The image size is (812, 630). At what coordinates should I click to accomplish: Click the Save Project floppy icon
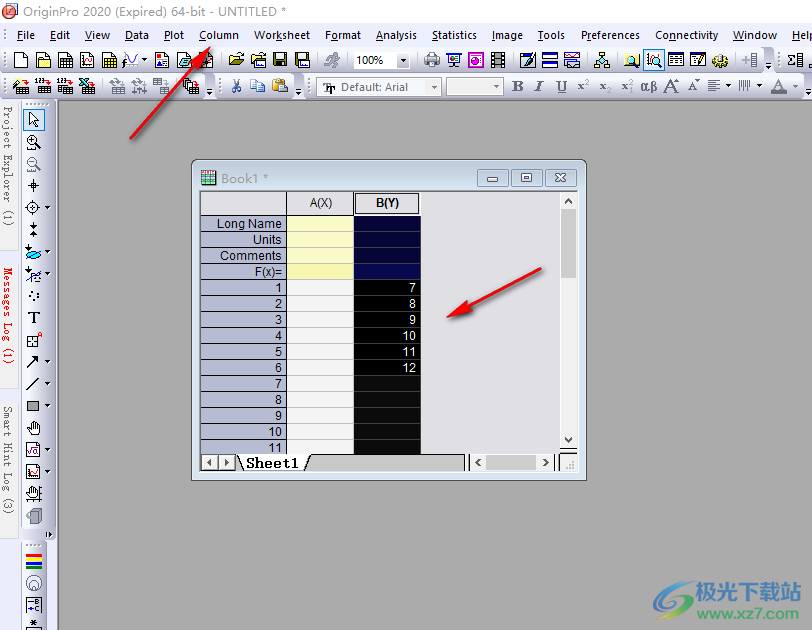[280, 60]
